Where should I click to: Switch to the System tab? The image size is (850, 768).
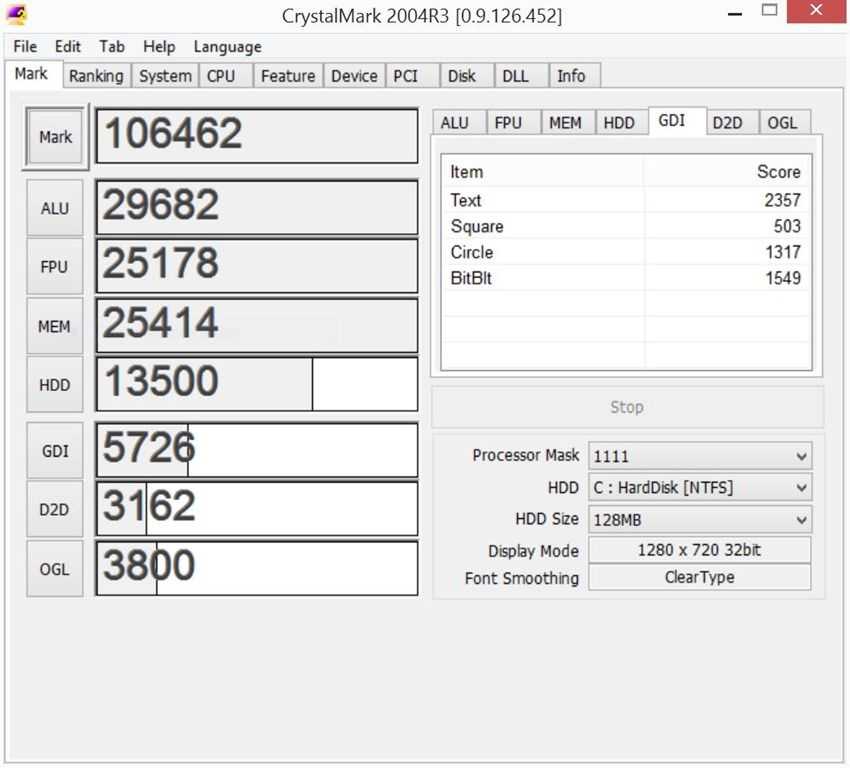pos(165,76)
